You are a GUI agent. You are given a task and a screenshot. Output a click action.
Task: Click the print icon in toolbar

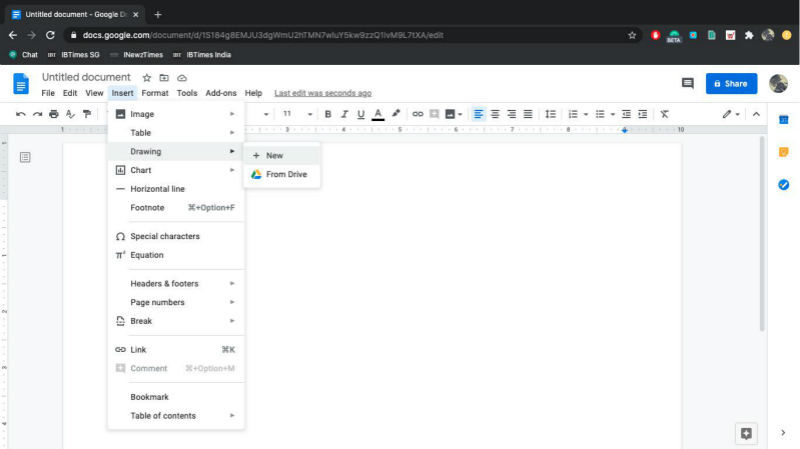point(54,114)
